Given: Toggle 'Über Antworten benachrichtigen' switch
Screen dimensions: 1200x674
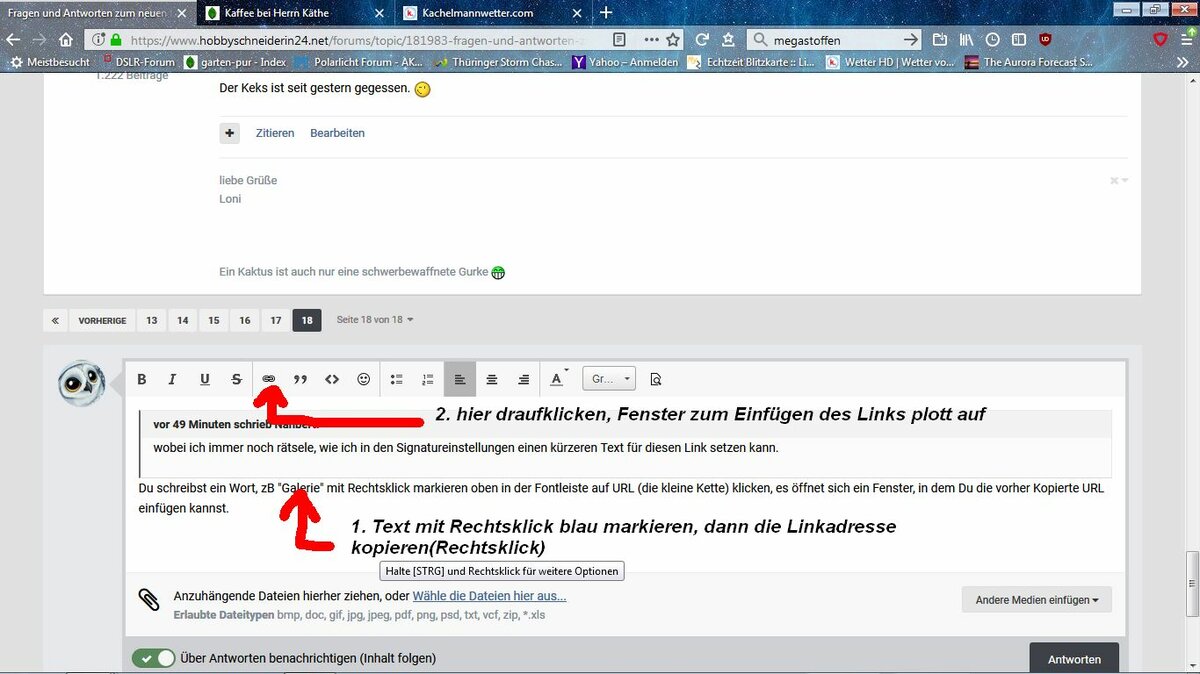Looking at the screenshot, I should pos(154,659).
